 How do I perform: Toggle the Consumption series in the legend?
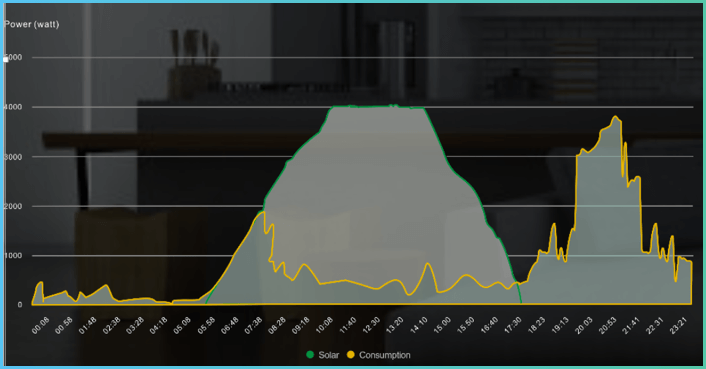(x=379, y=355)
